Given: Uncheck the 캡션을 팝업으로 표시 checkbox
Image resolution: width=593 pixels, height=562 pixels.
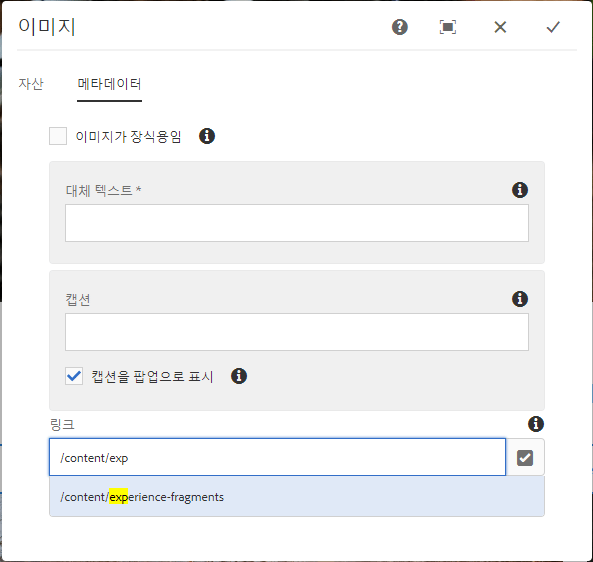Looking at the screenshot, I should point(74,376).
